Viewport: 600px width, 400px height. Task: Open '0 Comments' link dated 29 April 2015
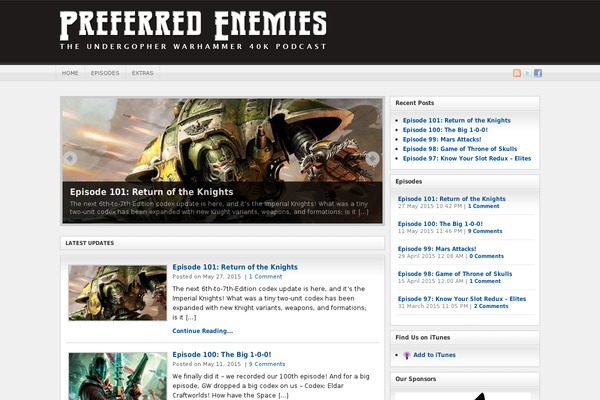point(486,256)
